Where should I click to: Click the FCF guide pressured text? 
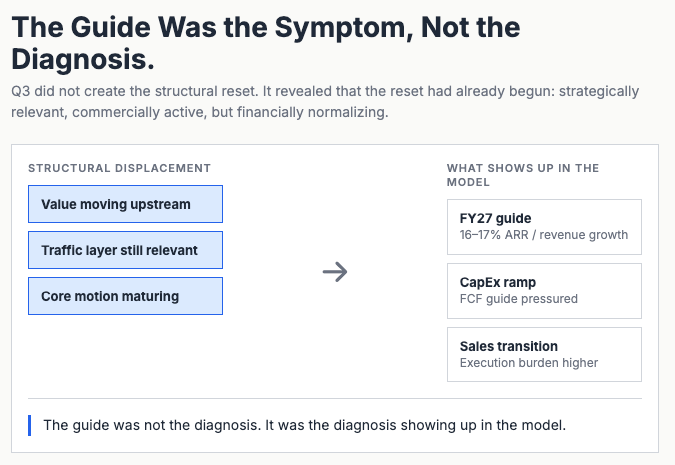pos(519,298)
